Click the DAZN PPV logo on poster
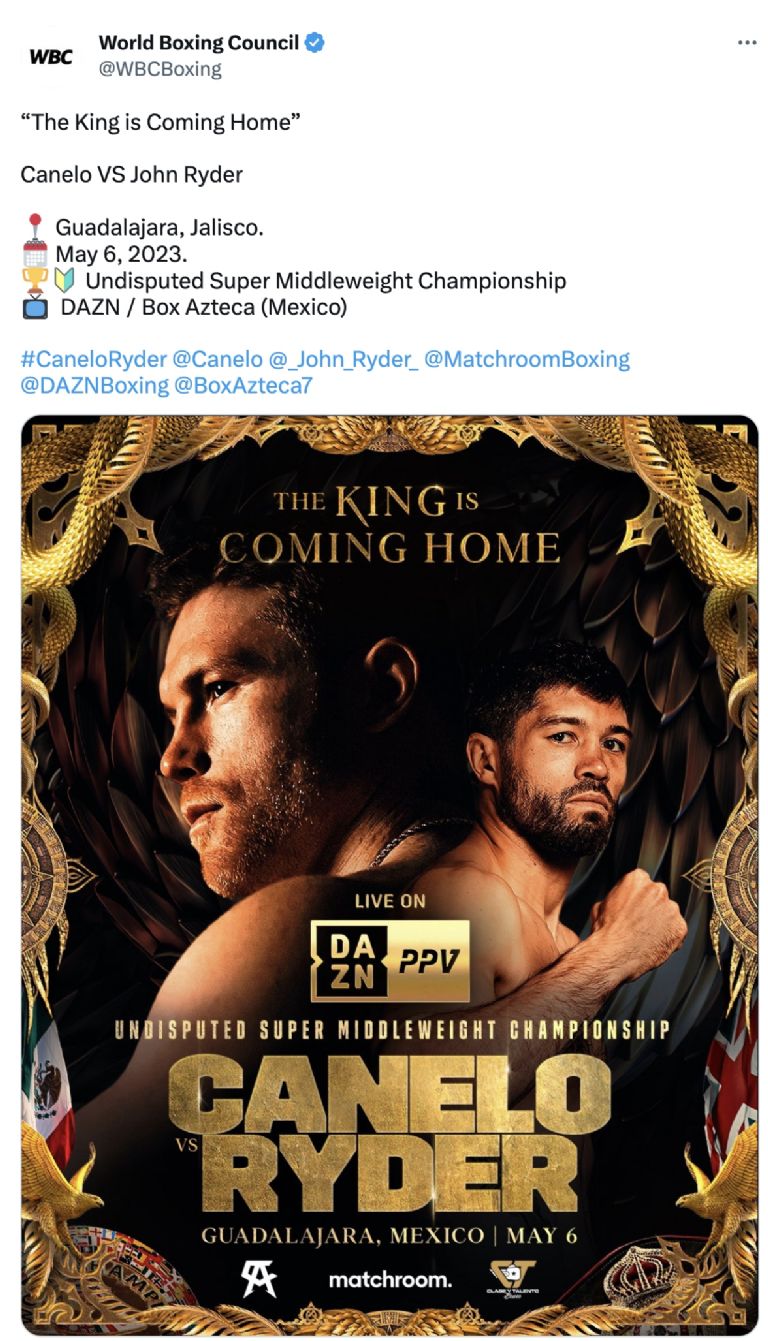This screenshot has height=1341, width=768. pos(390,960)
